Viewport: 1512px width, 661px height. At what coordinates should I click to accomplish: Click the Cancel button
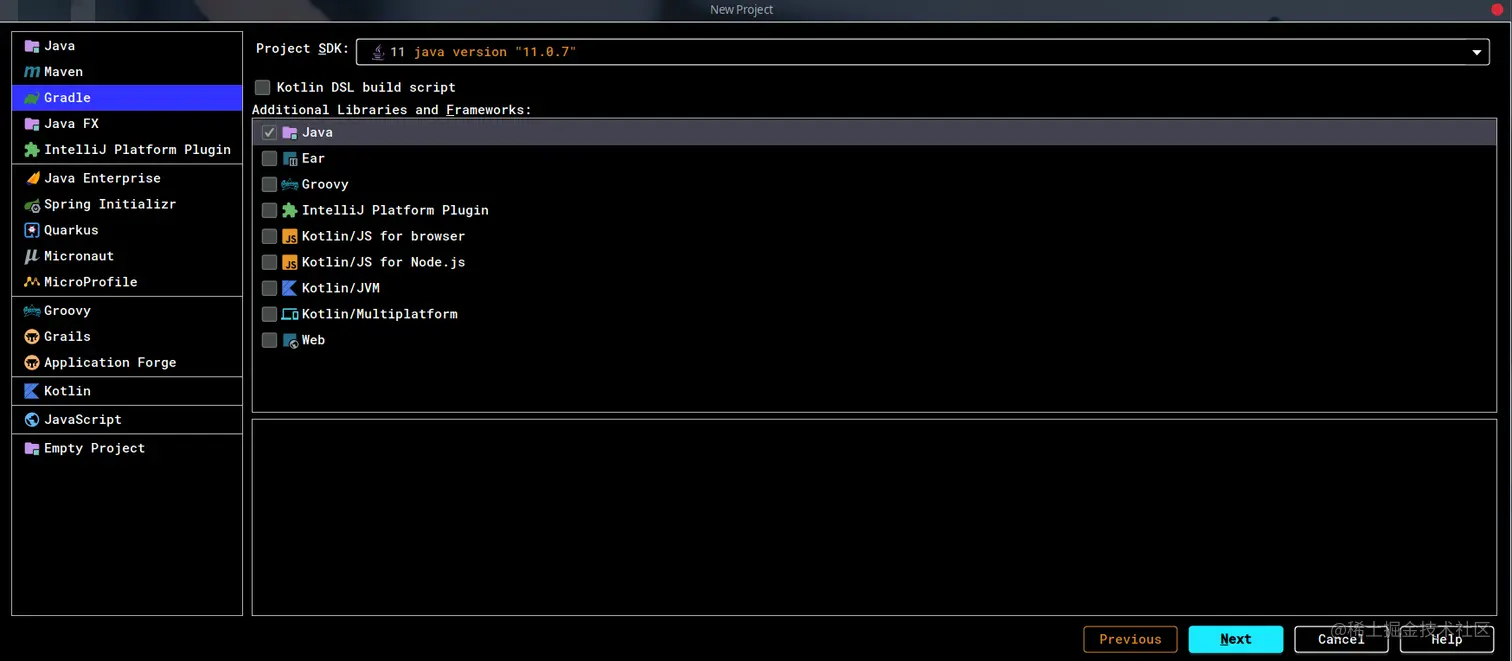point(1341,639)
